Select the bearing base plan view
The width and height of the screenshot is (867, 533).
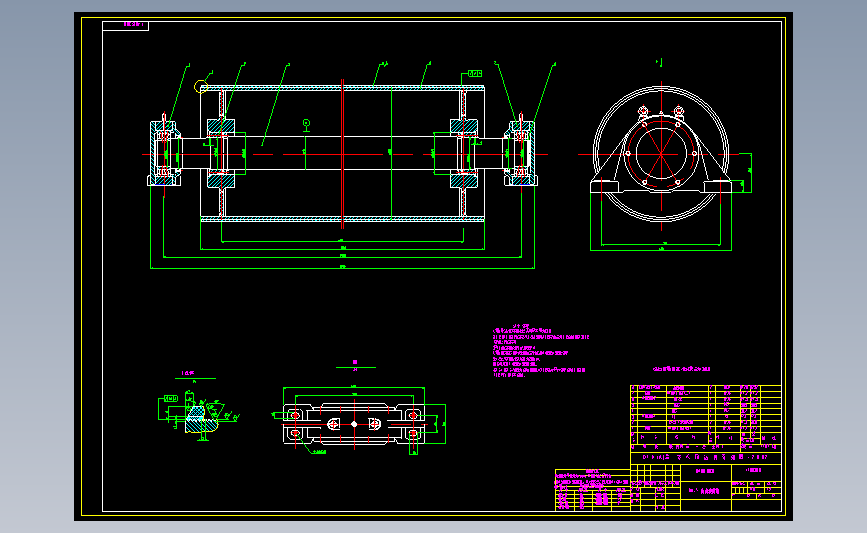354,424
